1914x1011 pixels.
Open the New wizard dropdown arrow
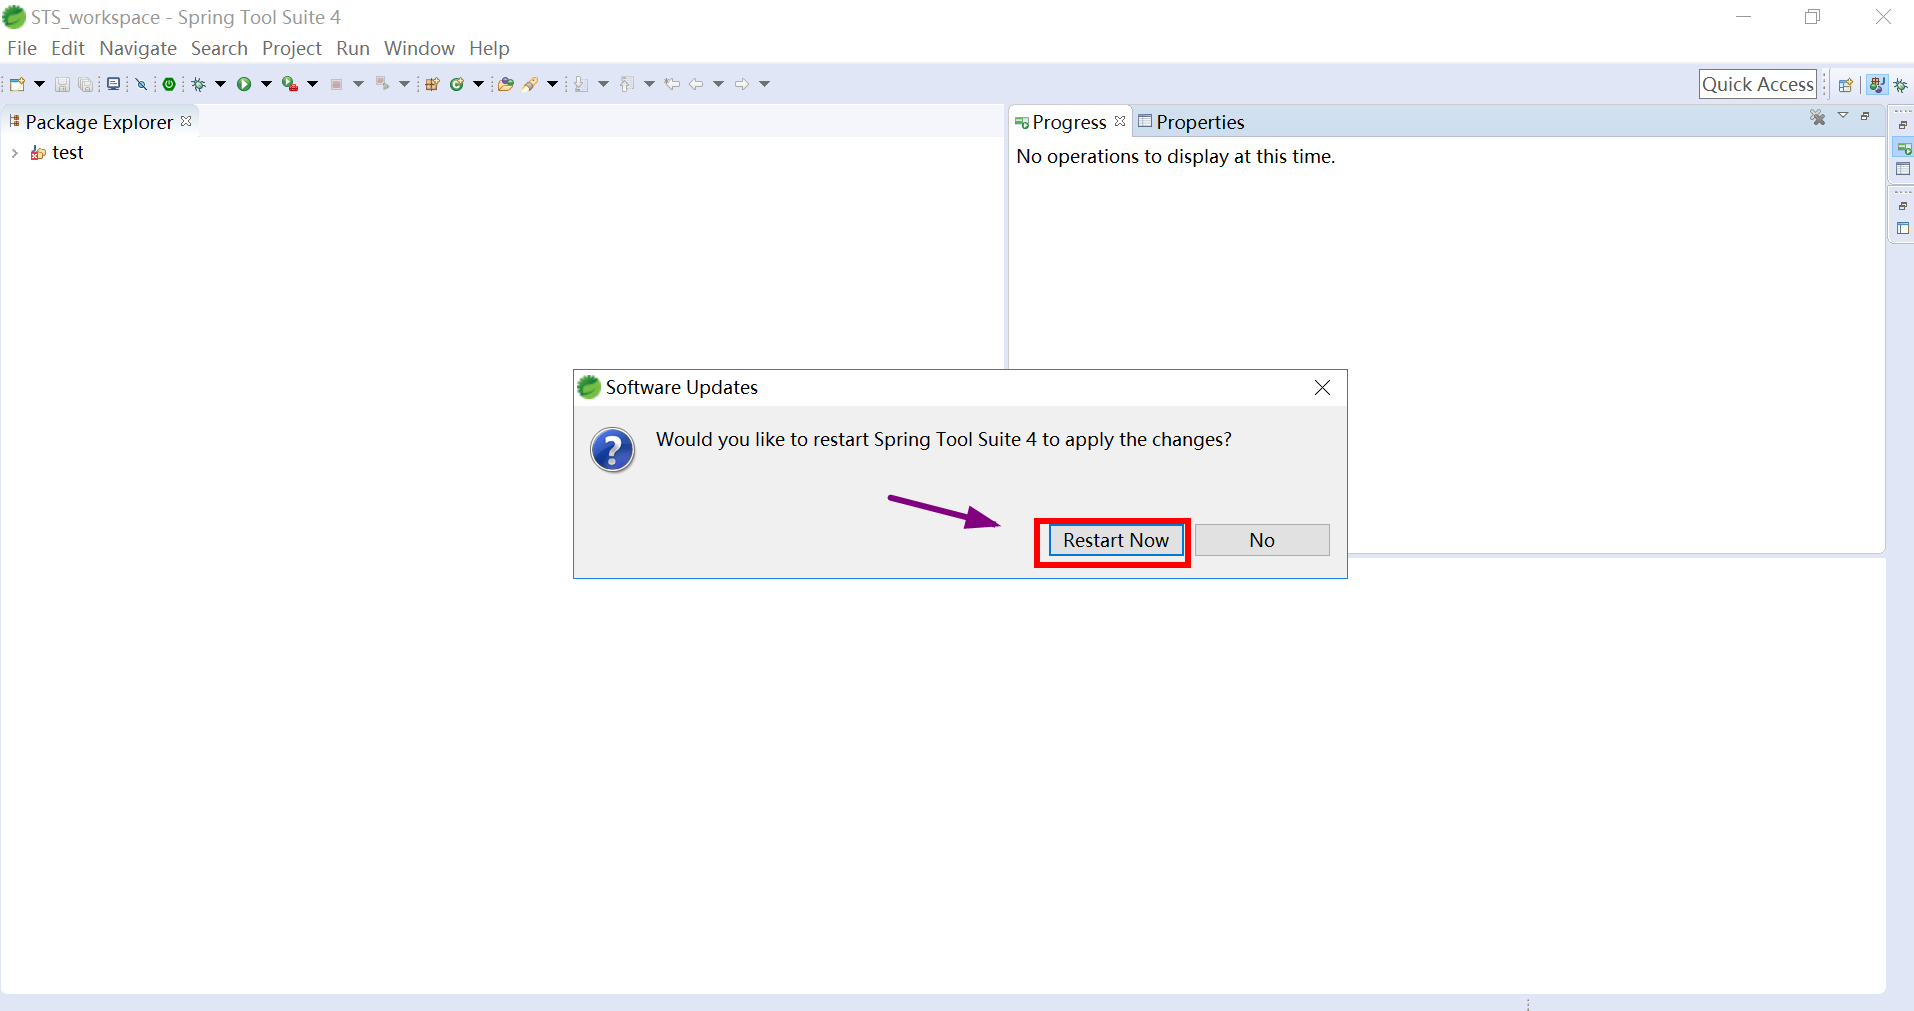[40, 84]
